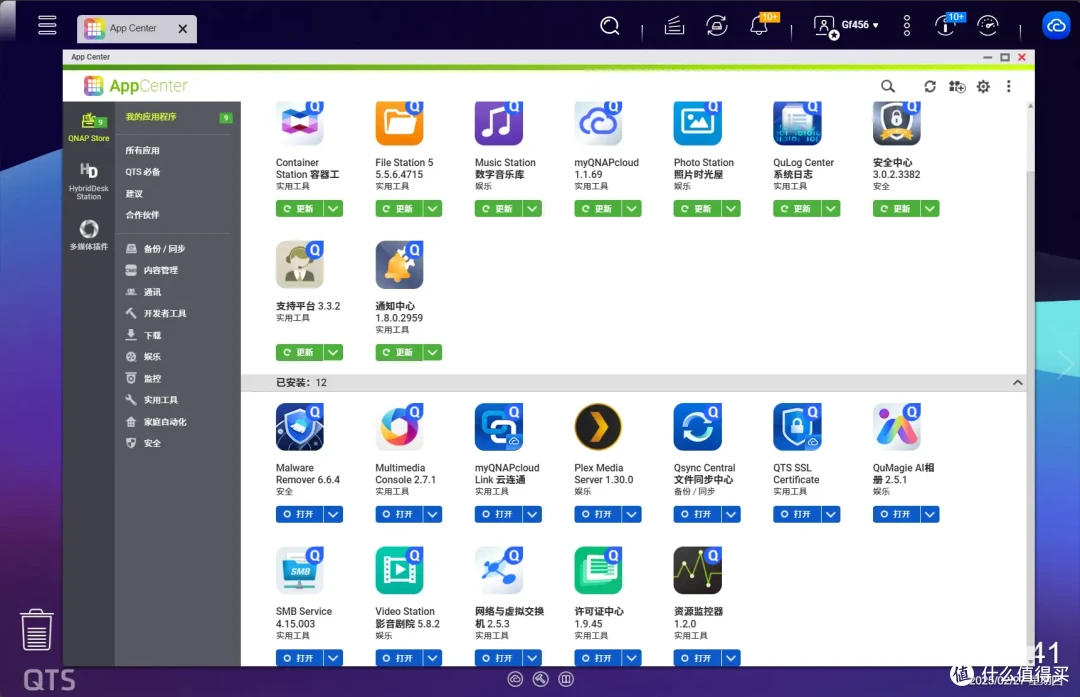
Task: Open 监控 category
Action: pos(143,378)
